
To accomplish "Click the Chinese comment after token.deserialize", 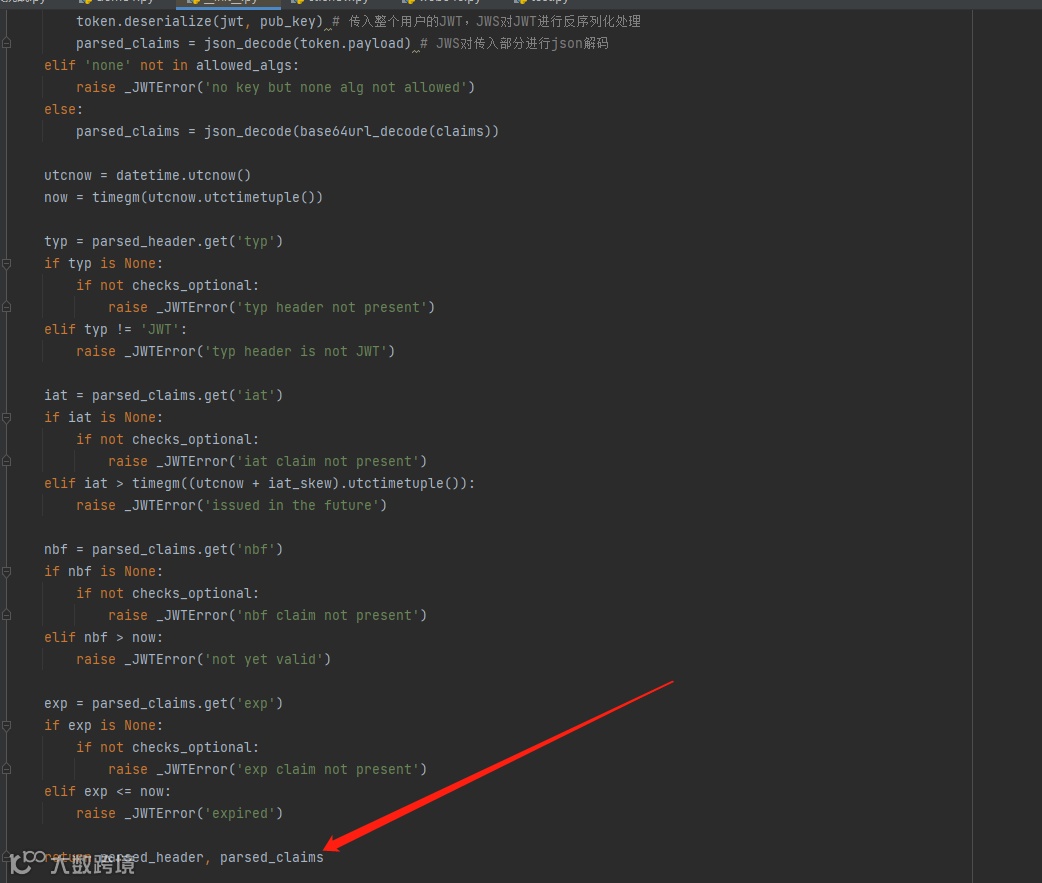I will click(486, 21).
